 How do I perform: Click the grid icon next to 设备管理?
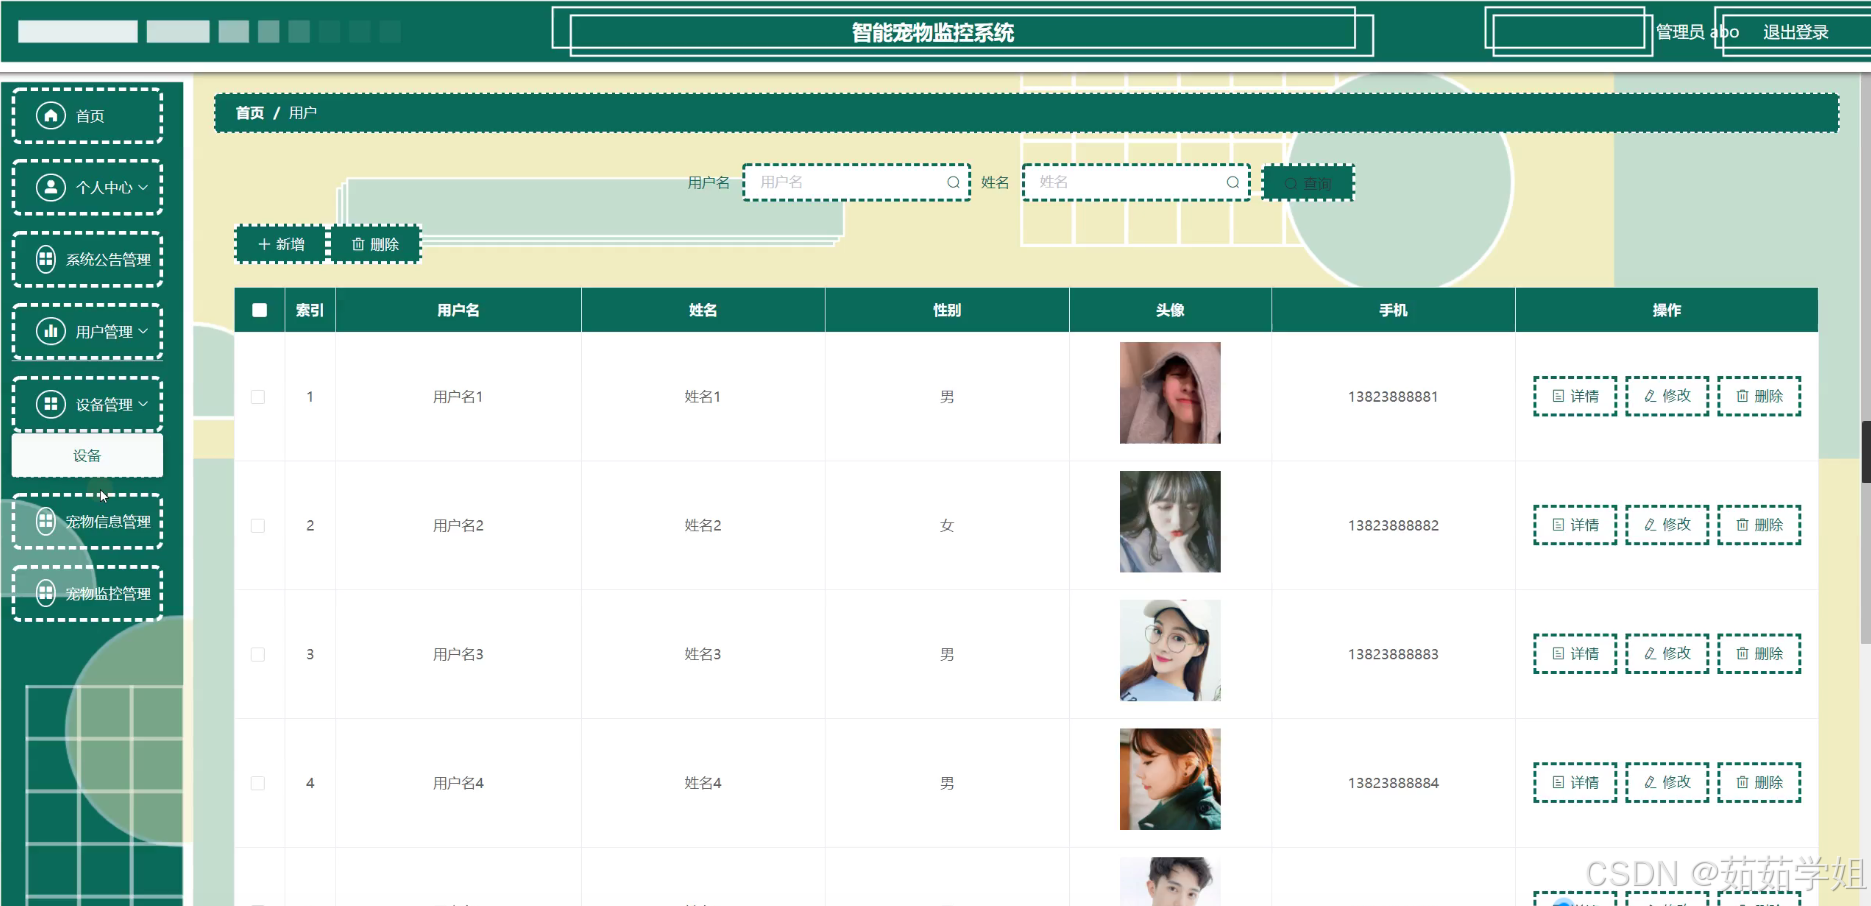(51, 404)
